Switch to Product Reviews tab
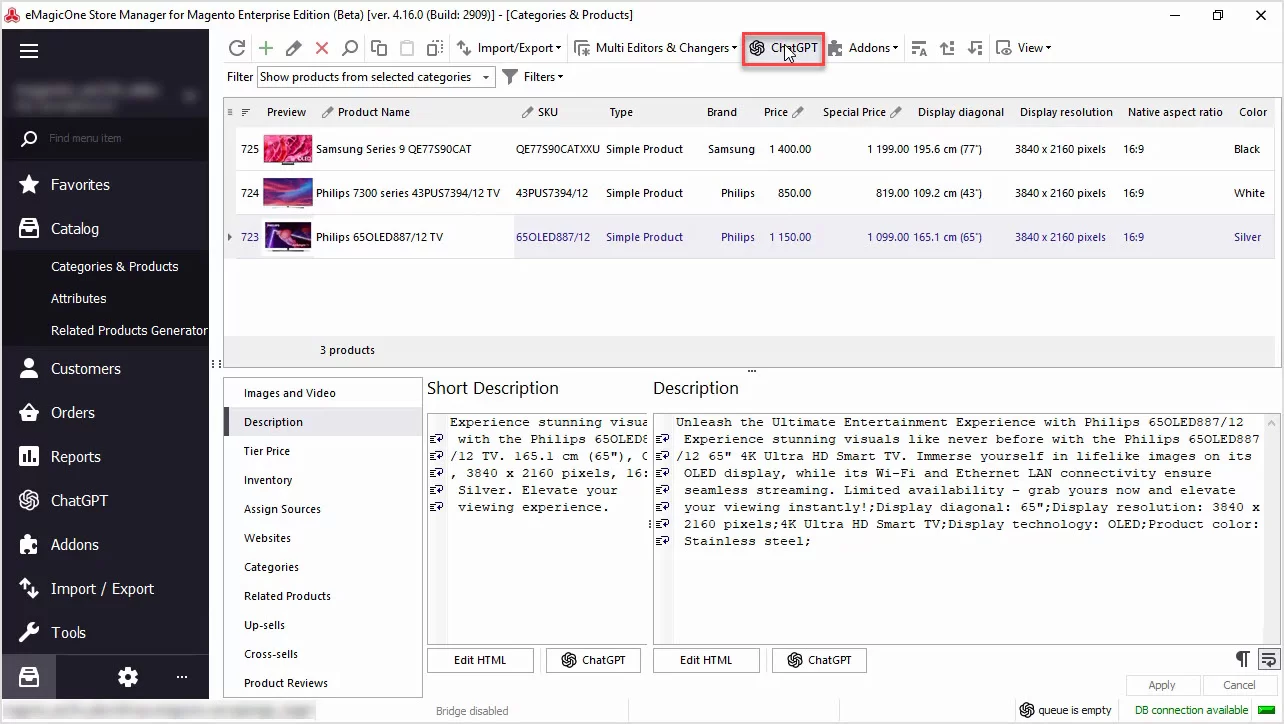1284x724 pixels. [x=323, y=683]
